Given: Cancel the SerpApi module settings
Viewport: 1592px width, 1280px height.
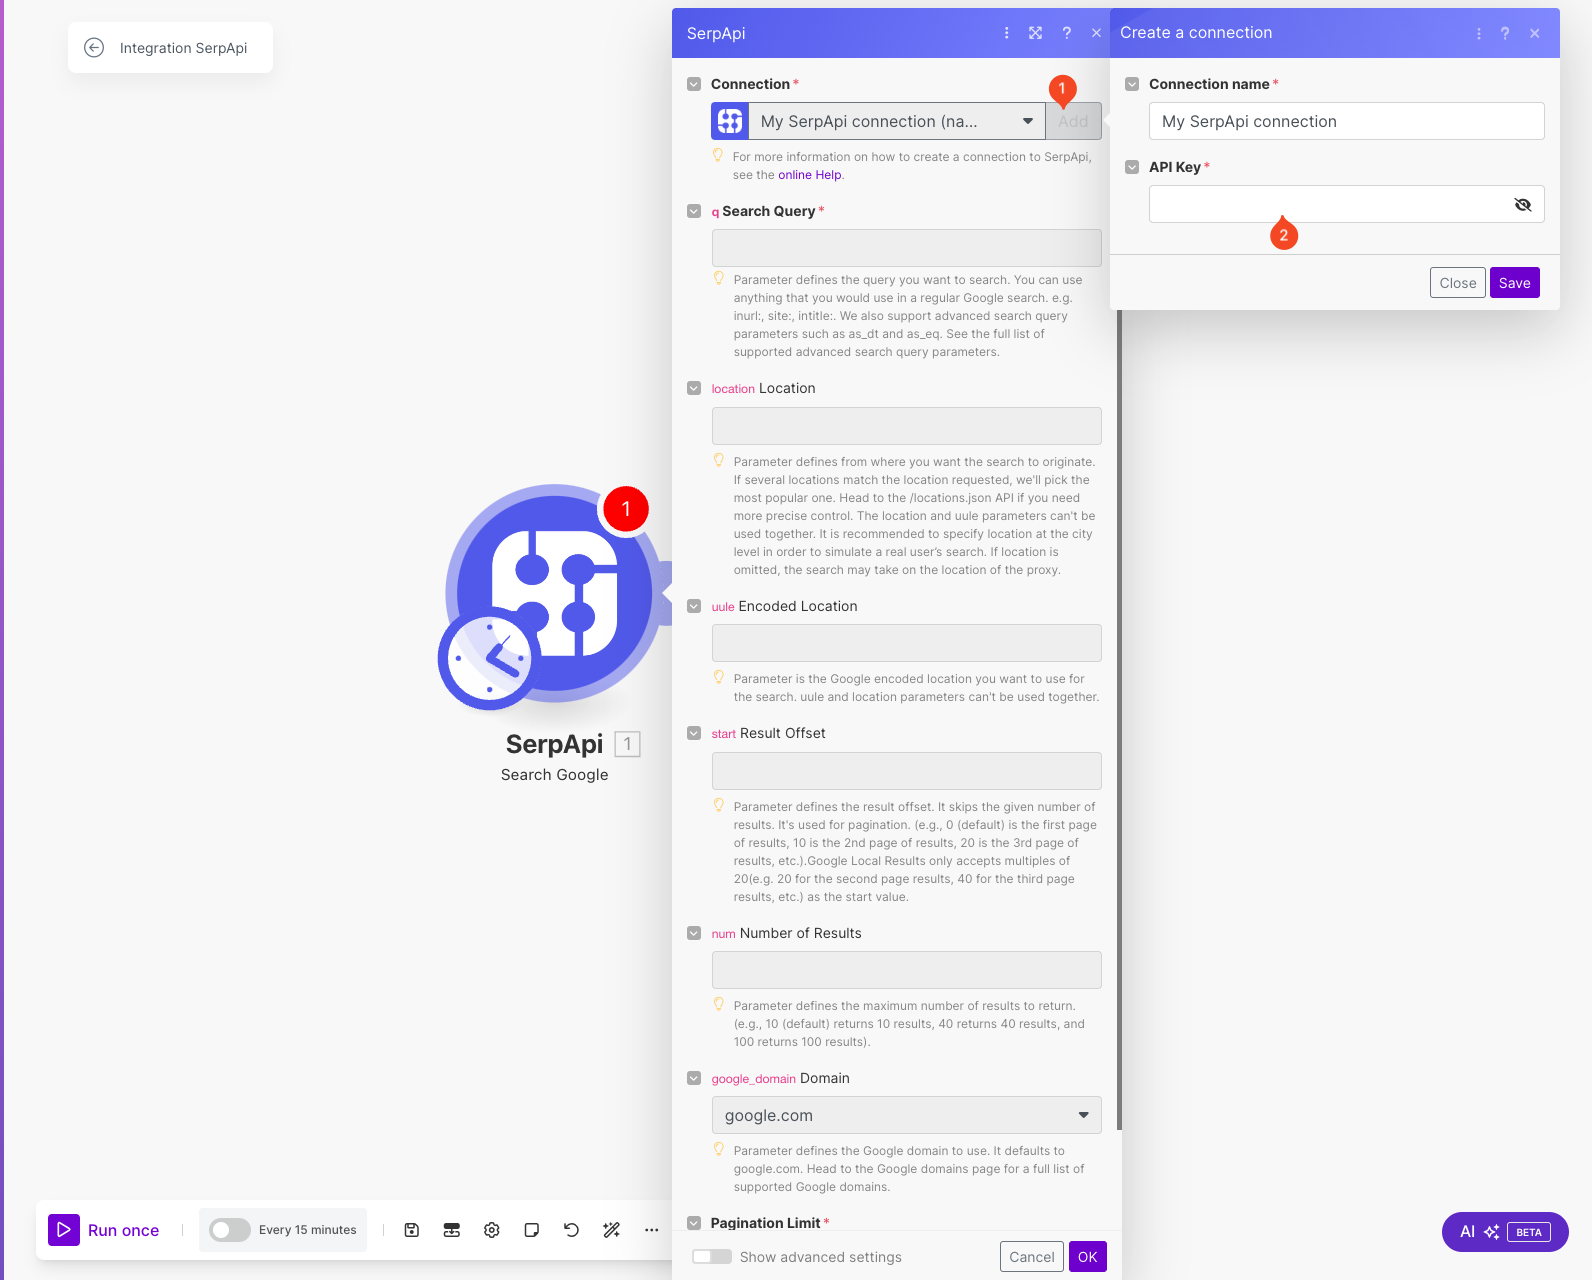Looking at the screenshot, I should click(x=1032, y=1257).
